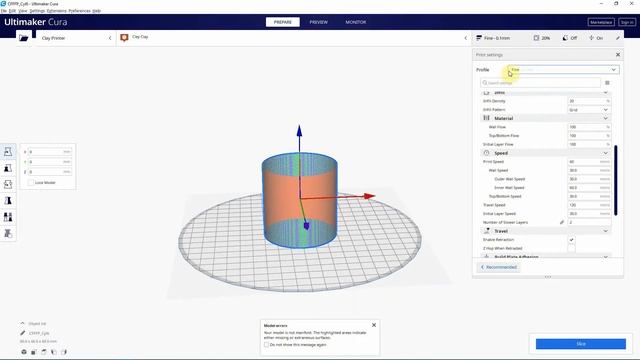Switch to the MONITOR stage tab

(x=356, y=22)
